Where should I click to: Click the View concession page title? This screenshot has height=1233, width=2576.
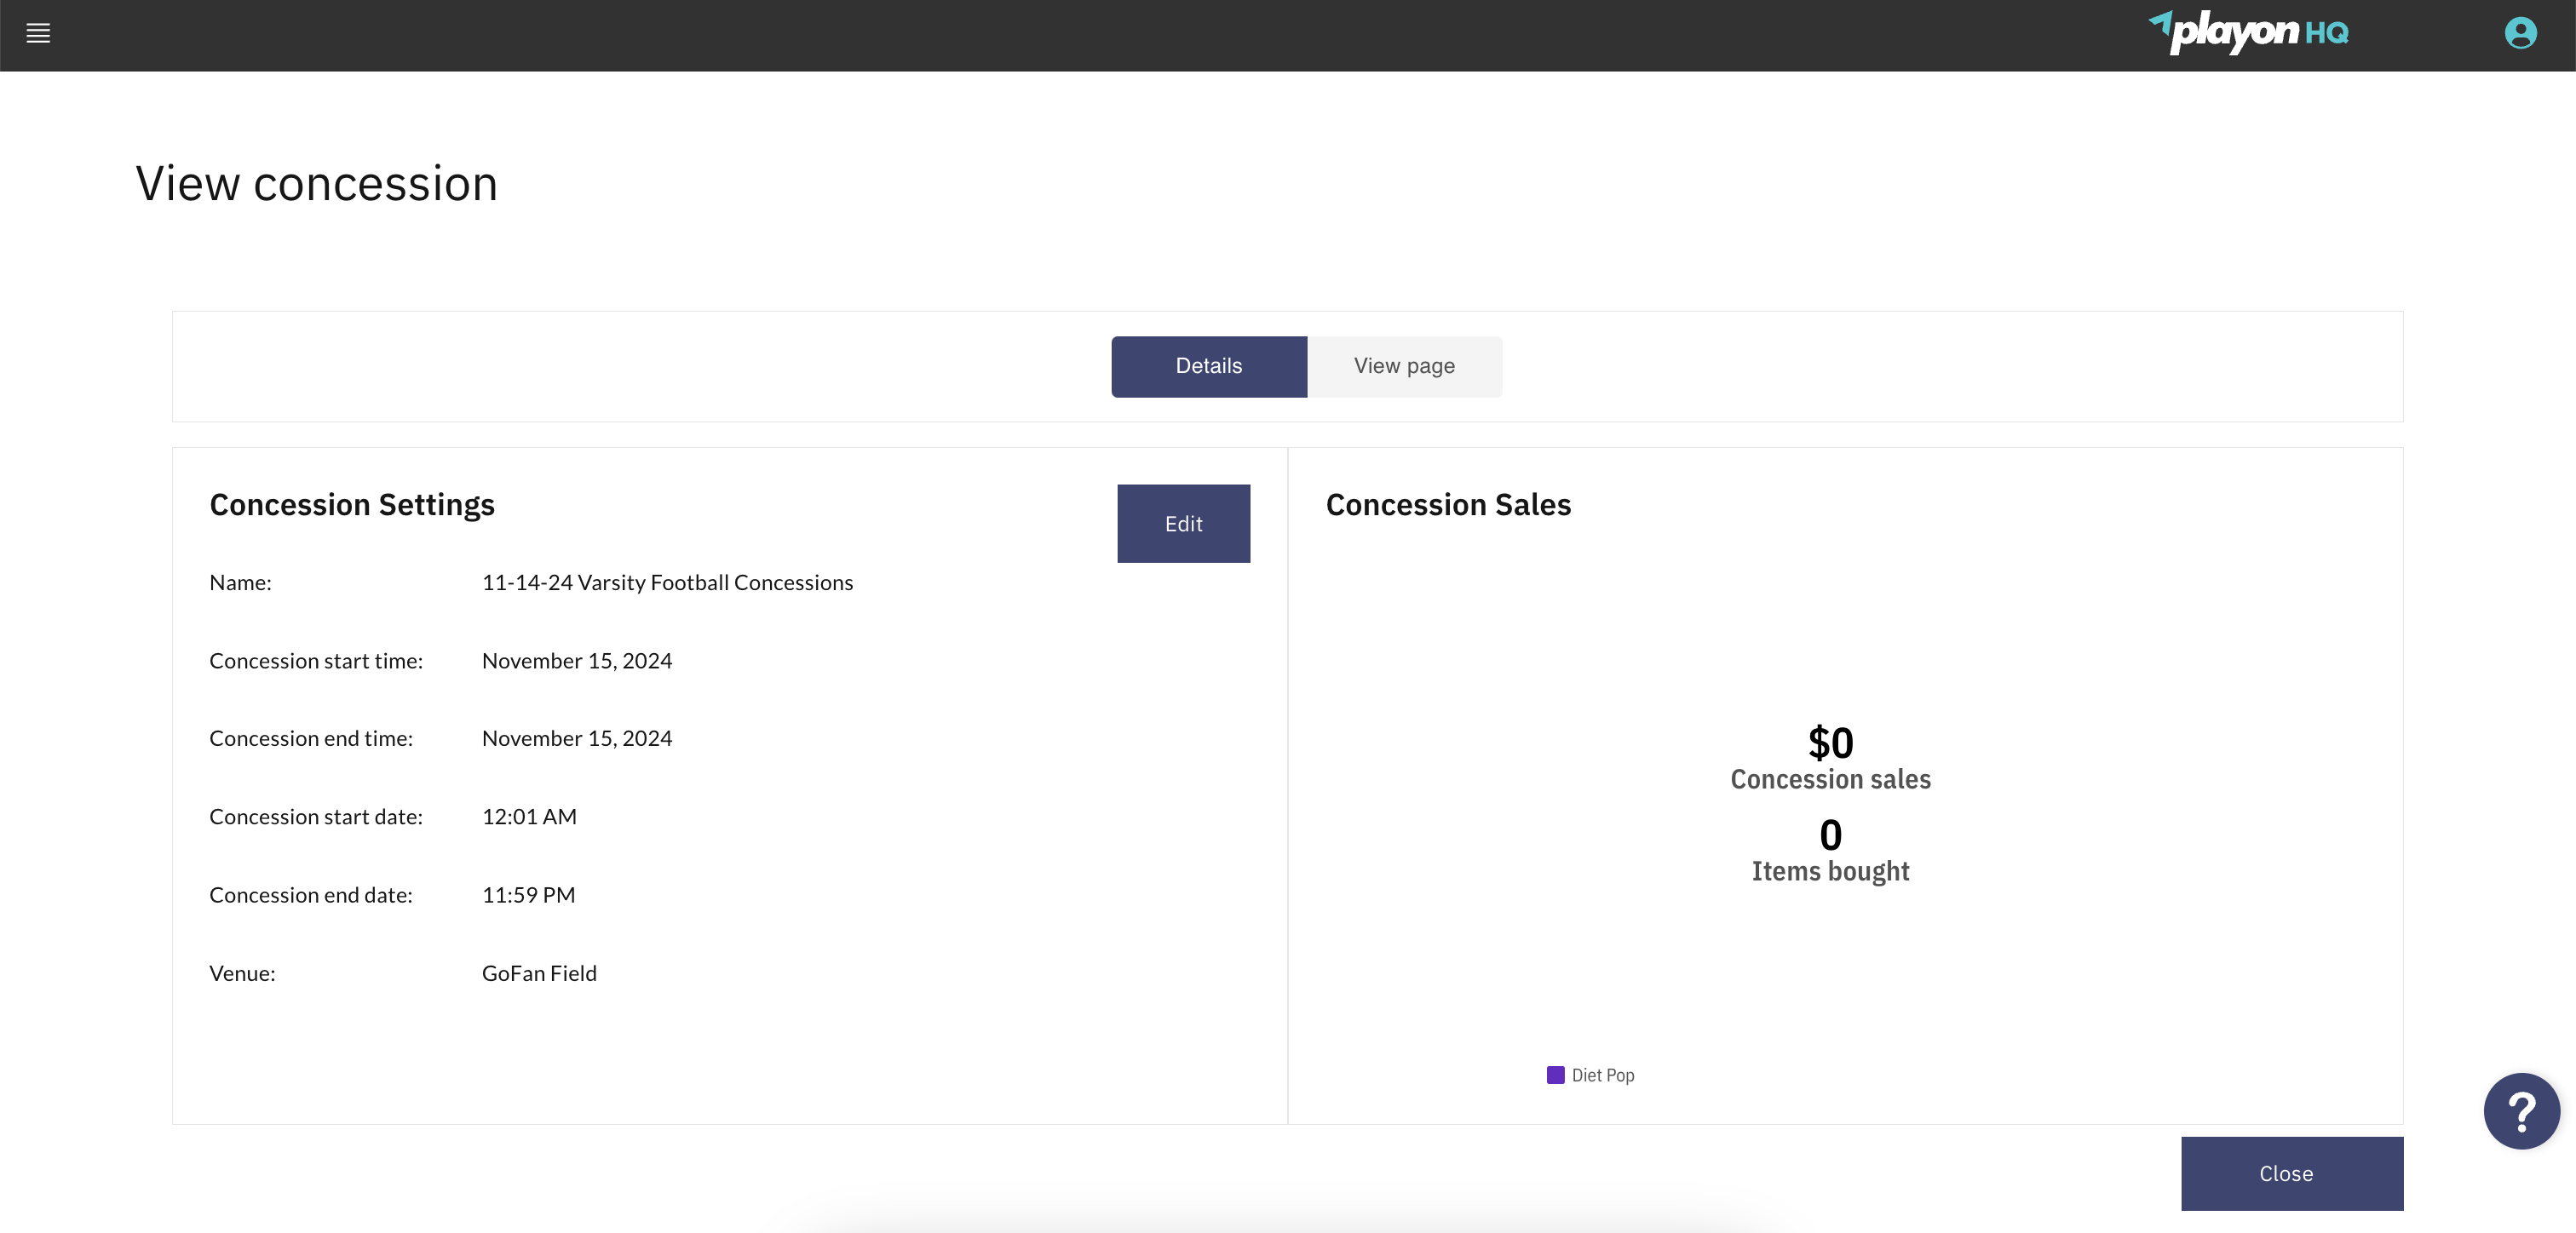point(316,183)
